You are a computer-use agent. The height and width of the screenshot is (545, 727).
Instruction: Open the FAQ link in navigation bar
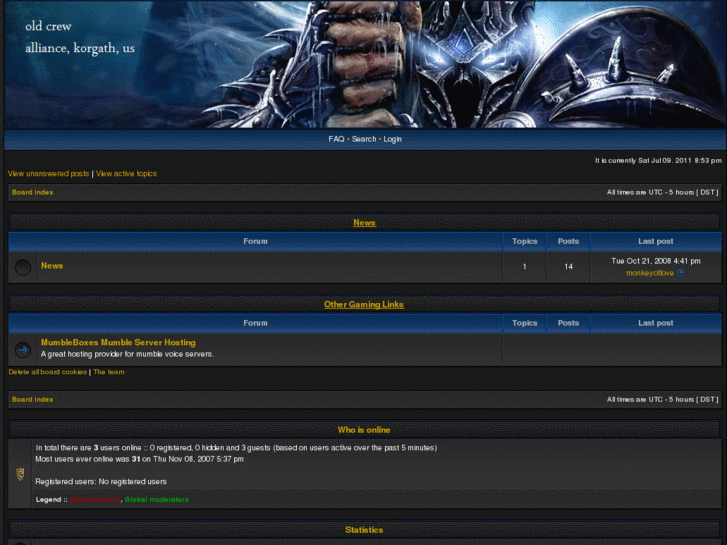[336, 139]
